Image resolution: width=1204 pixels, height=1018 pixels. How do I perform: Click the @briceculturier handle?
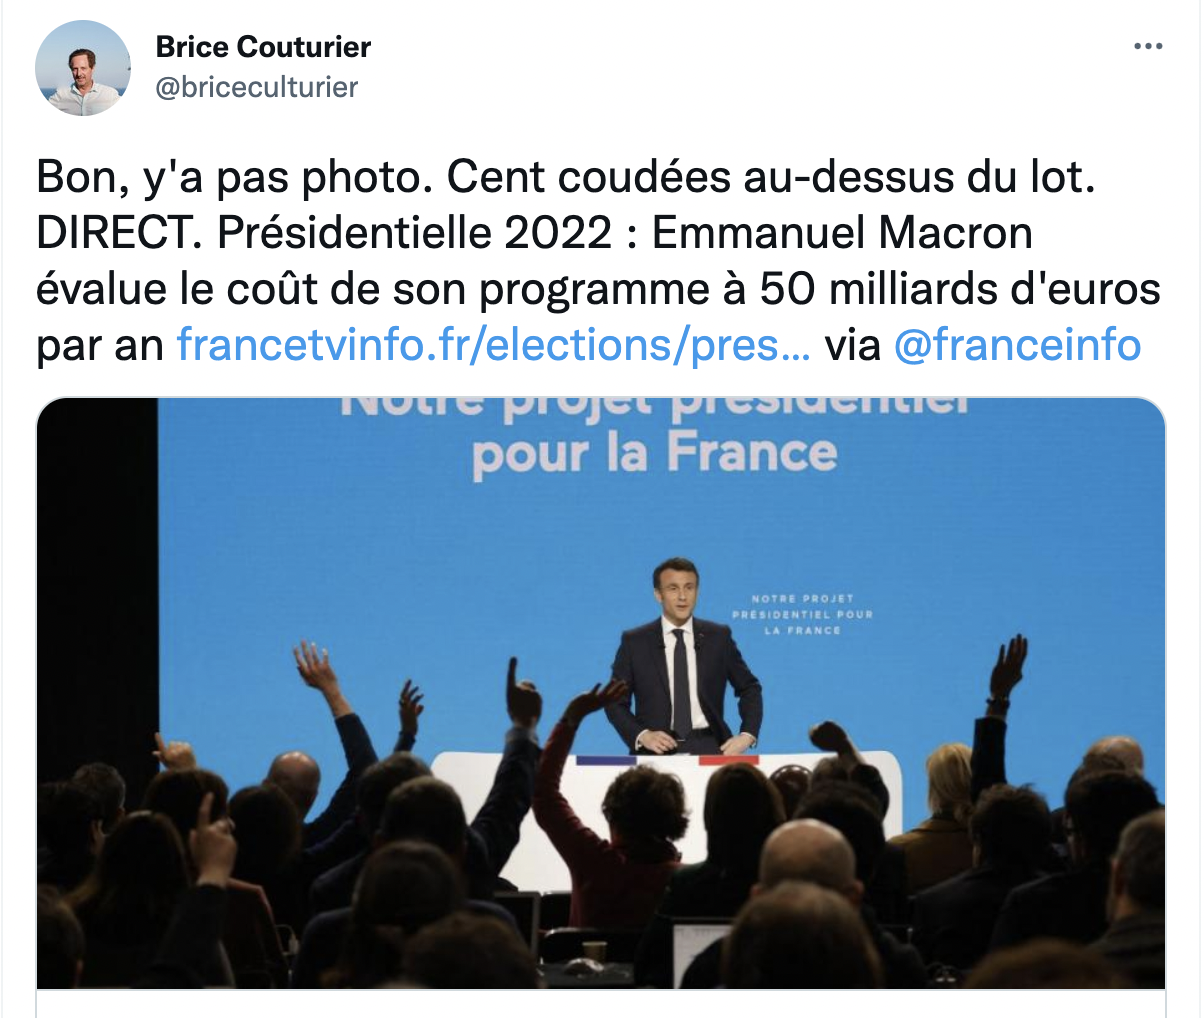256,87
